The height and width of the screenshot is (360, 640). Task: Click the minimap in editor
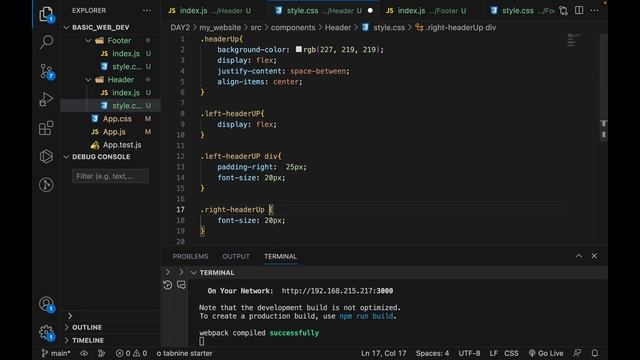575,40
